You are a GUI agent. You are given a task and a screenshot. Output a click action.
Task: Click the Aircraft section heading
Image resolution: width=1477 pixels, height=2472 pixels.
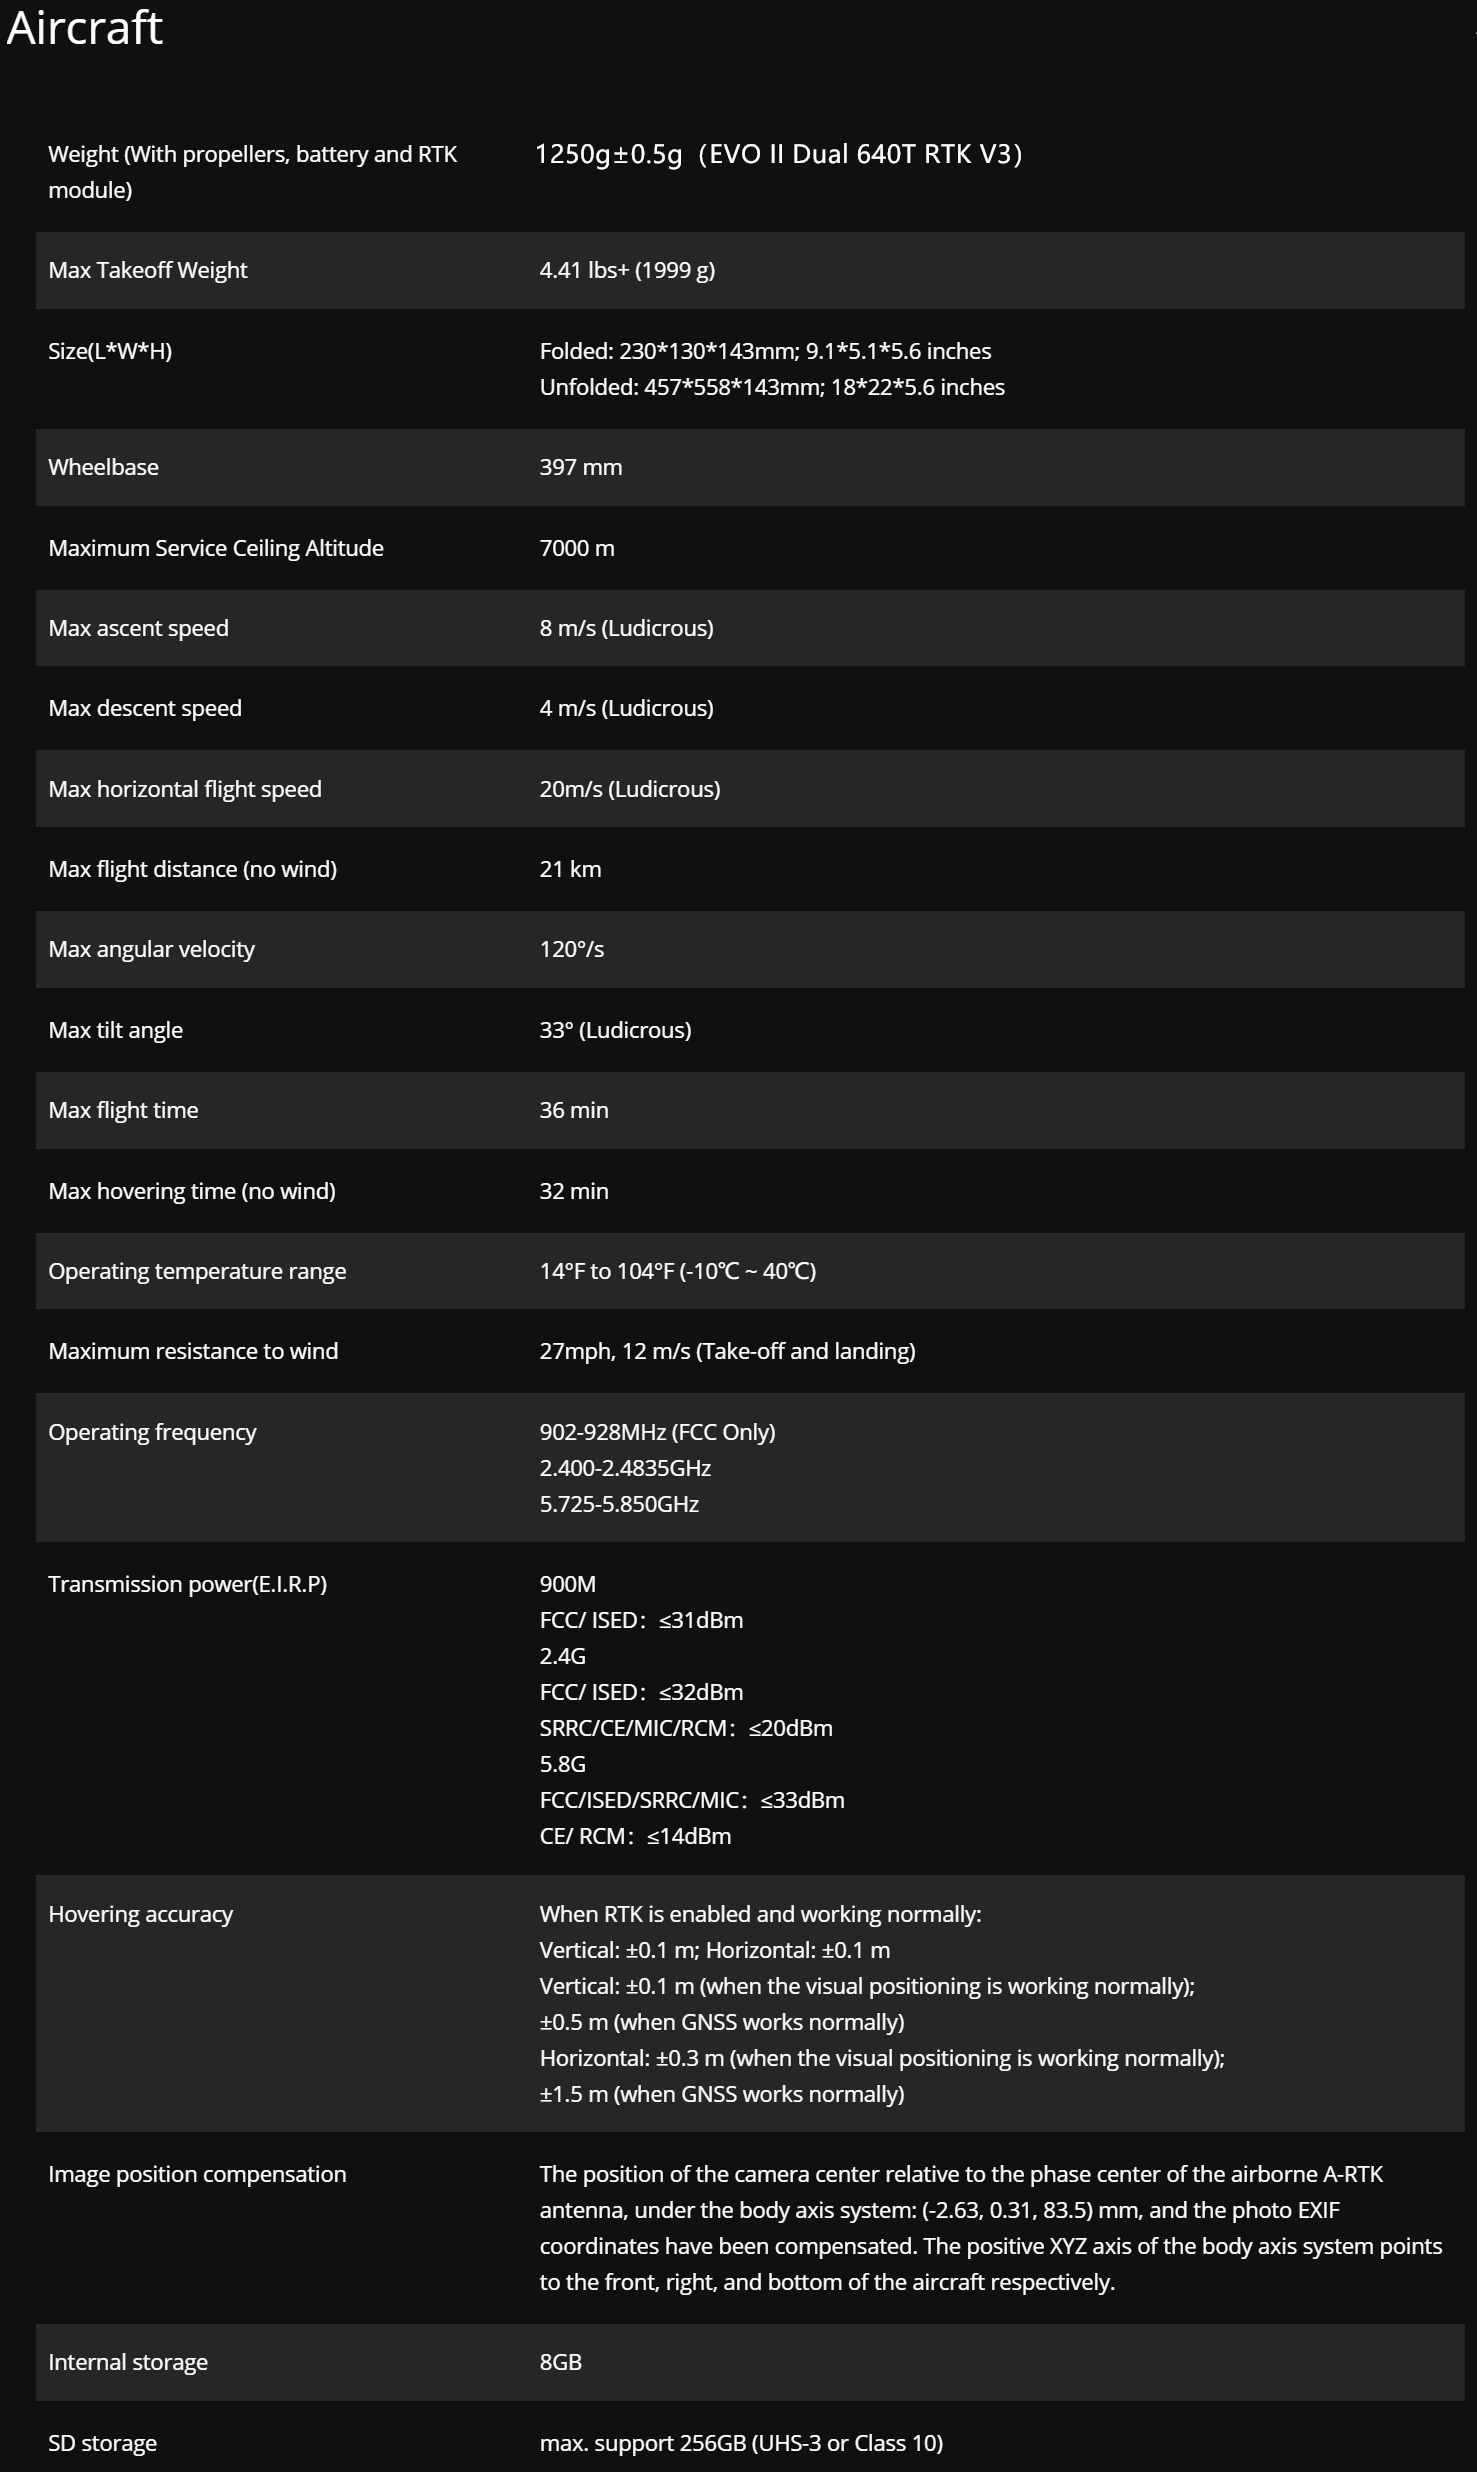84,27
